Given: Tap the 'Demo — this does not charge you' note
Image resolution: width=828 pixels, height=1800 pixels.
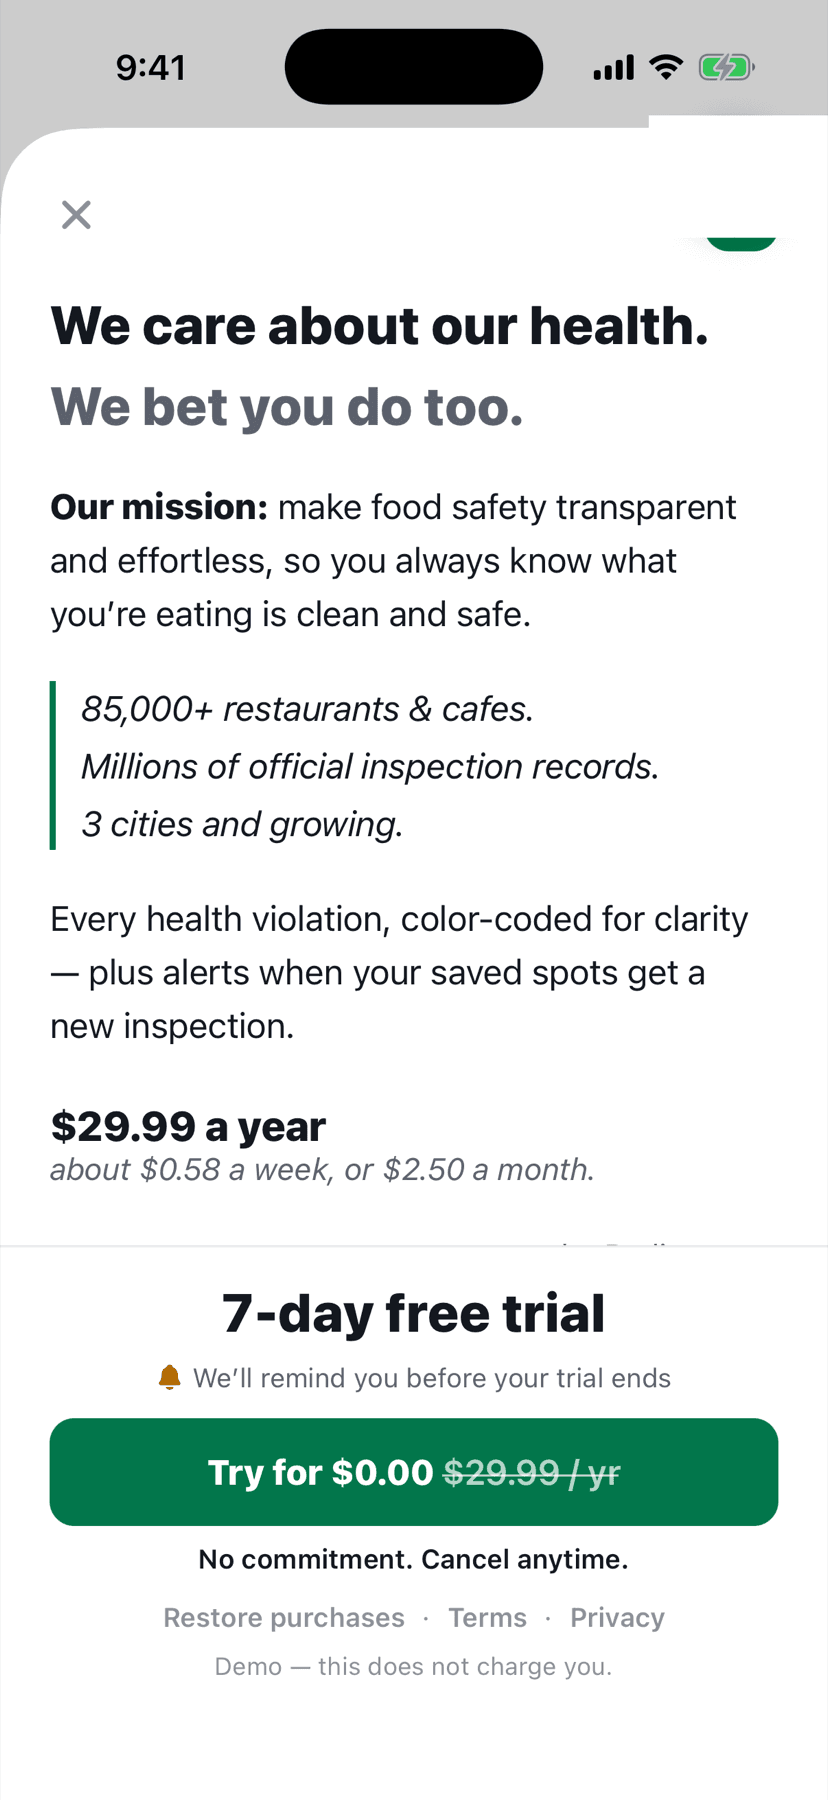Looking at the screenshot, I should [414, 1666].
